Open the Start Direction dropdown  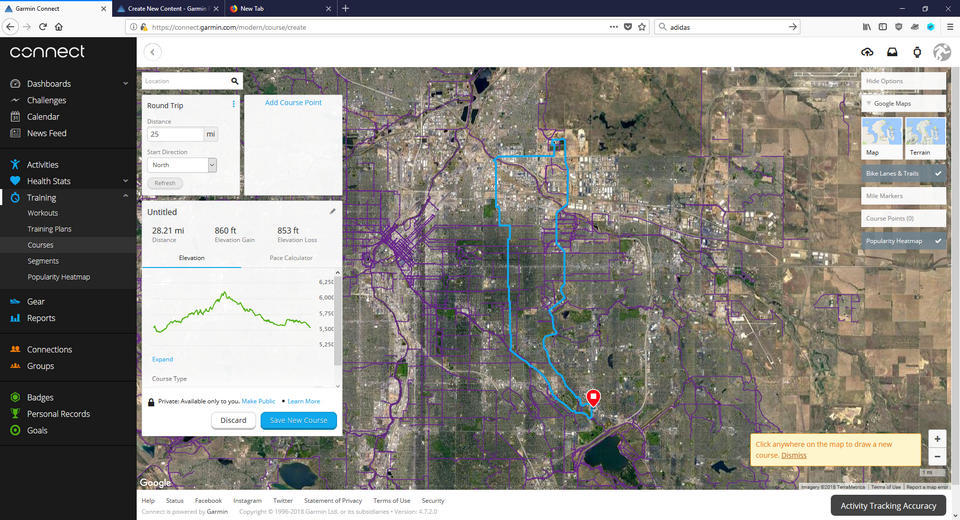point(182,165)
